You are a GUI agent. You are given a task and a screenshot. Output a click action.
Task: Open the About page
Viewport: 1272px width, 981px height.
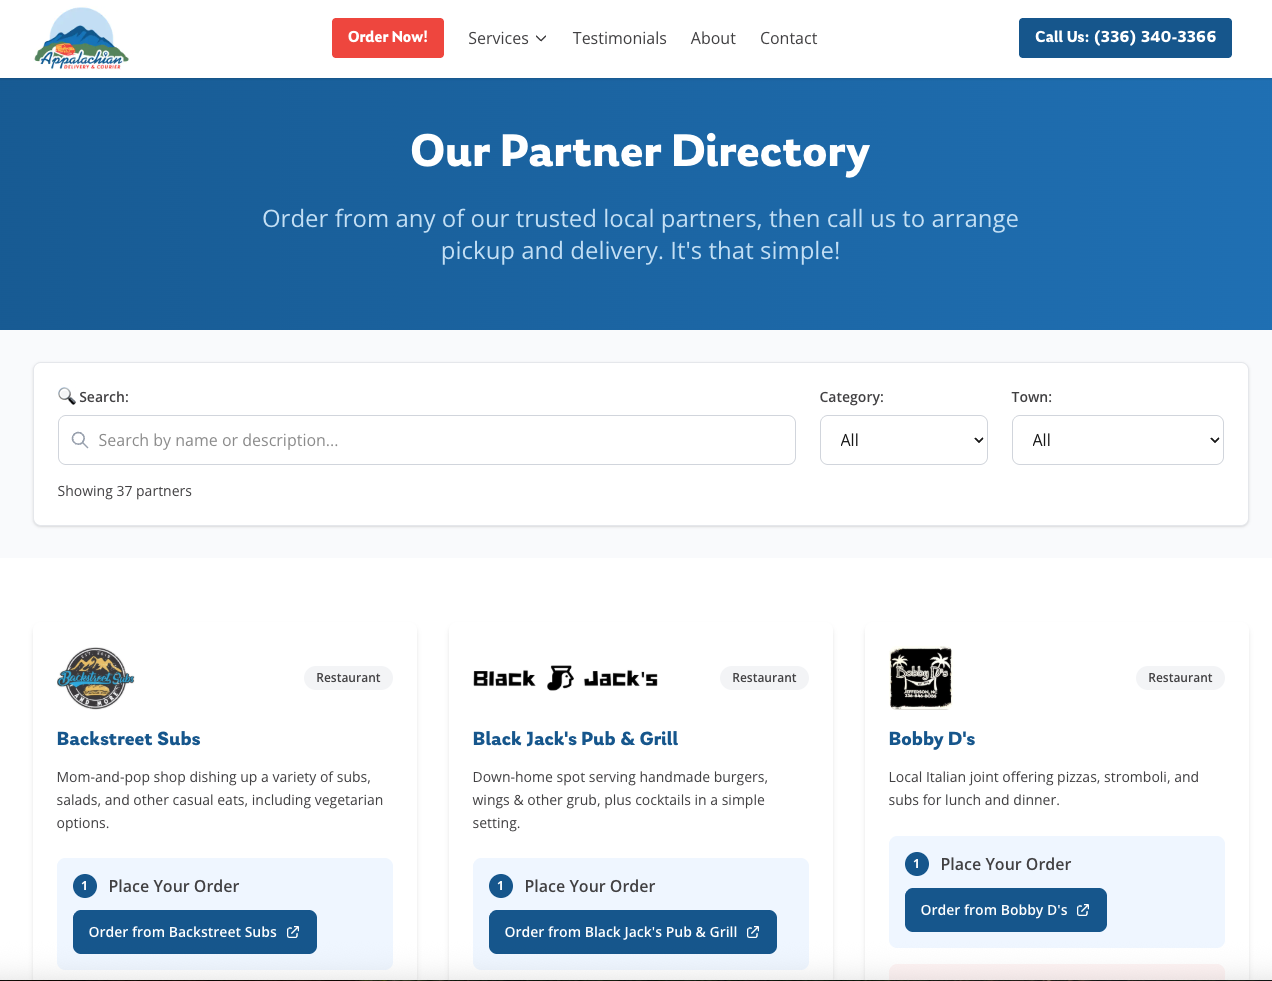[713, 39]
